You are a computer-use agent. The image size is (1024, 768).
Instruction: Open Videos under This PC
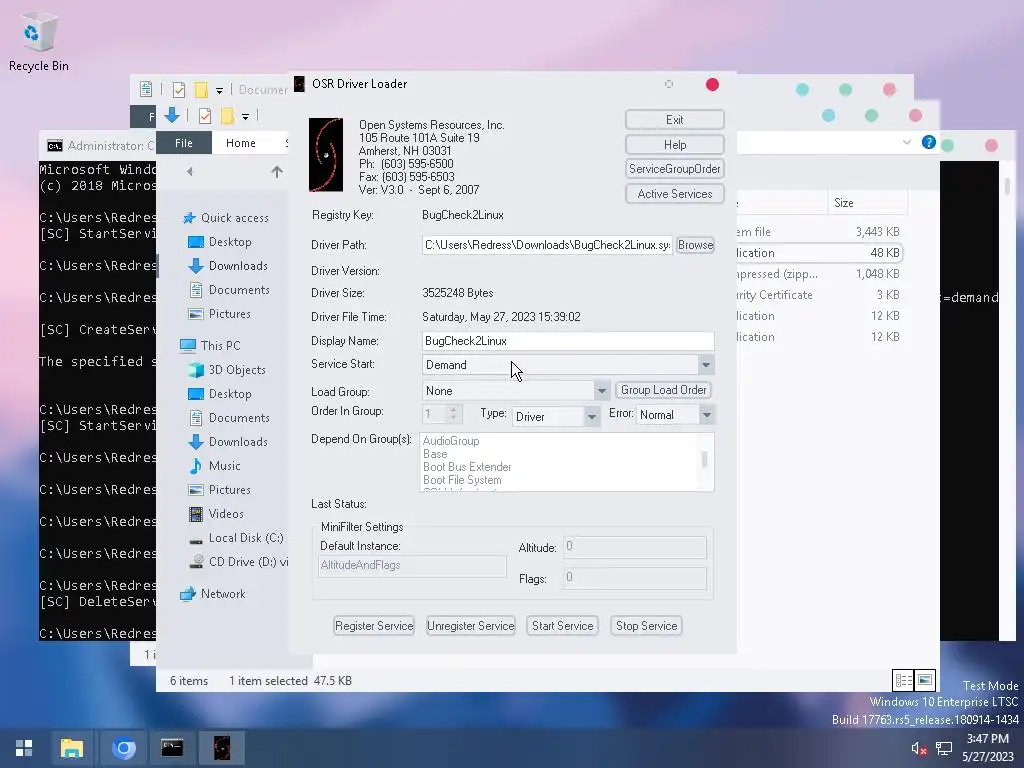pyautogui.click(x=216, y=514)
